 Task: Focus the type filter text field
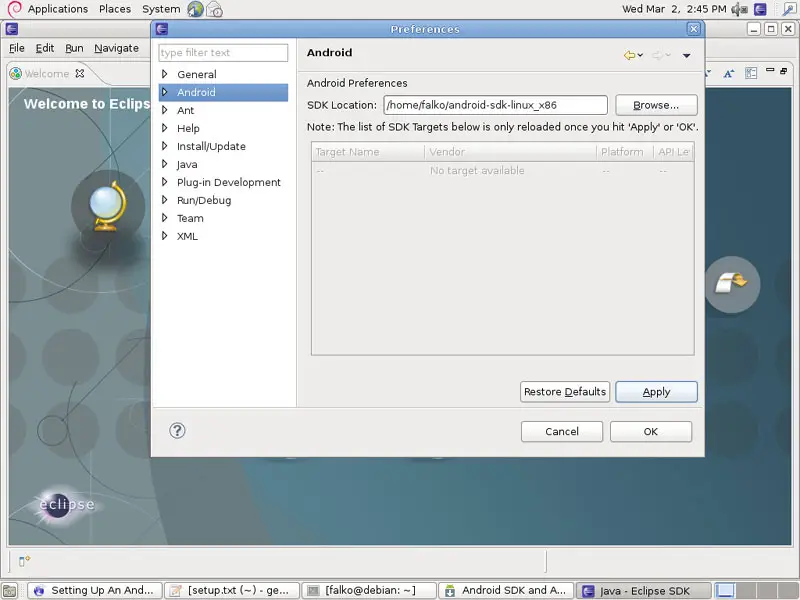pos(223,53)
